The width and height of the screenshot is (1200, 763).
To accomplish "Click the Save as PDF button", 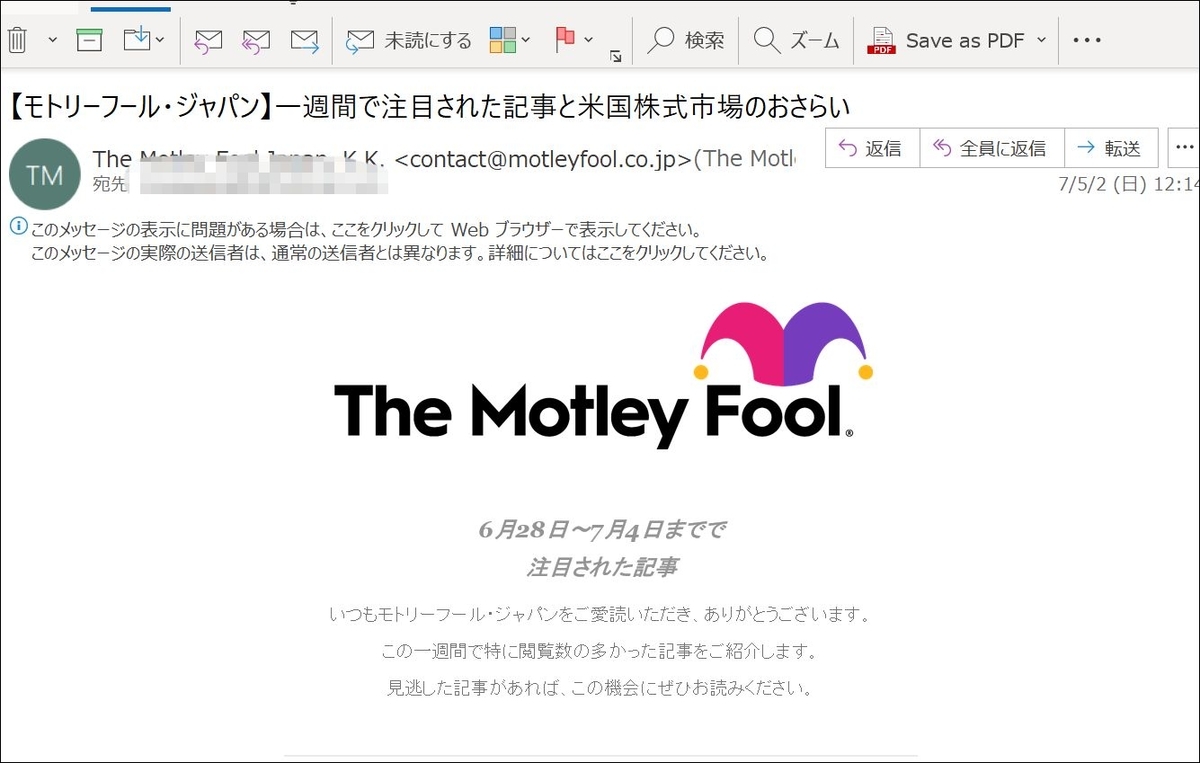I will click(945, 41).
